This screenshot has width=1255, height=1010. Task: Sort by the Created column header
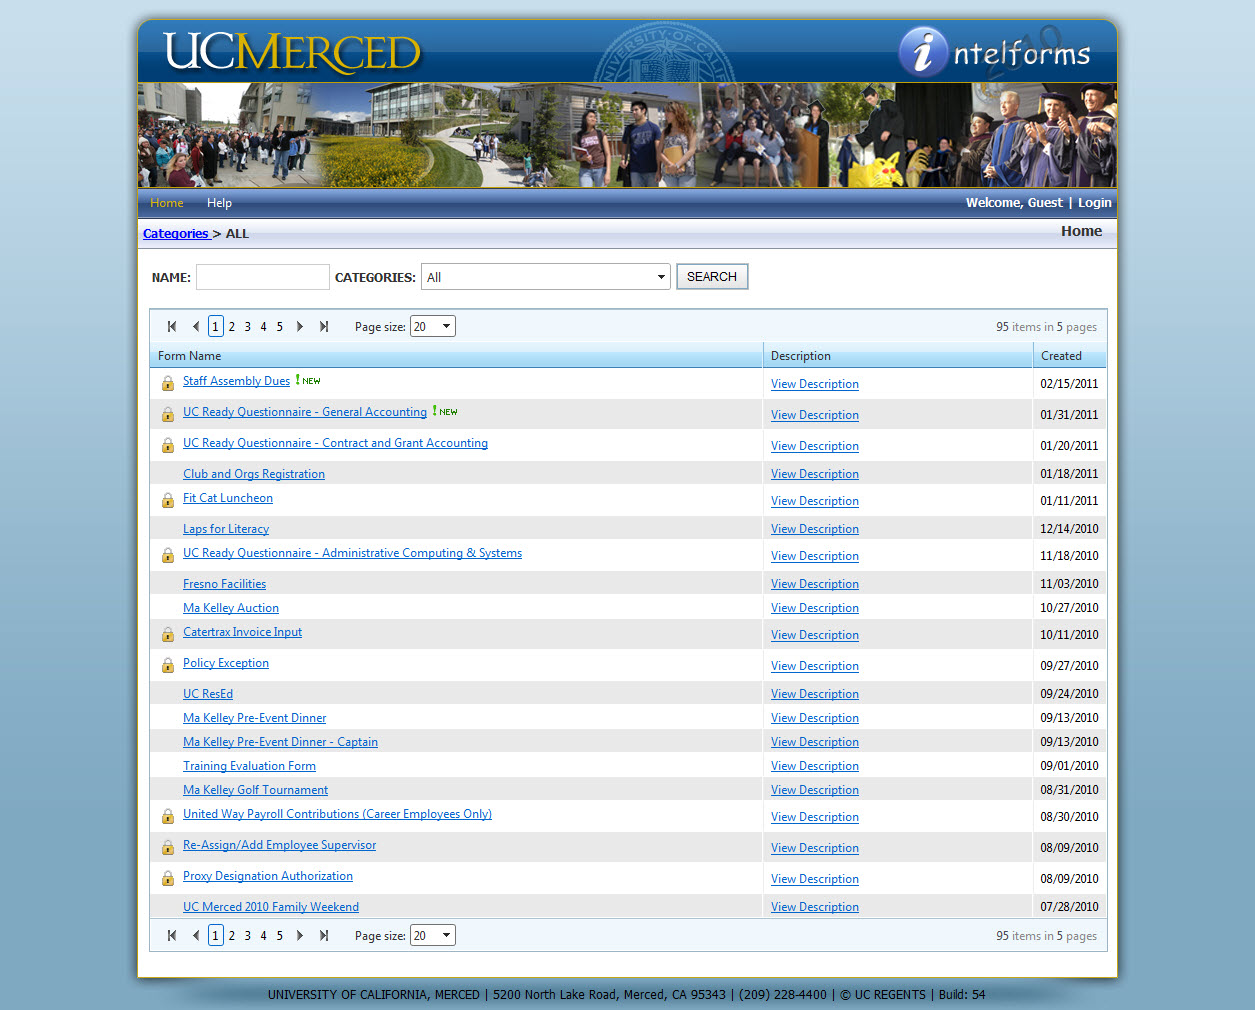pyautogui.click(x=1061, y=356)
